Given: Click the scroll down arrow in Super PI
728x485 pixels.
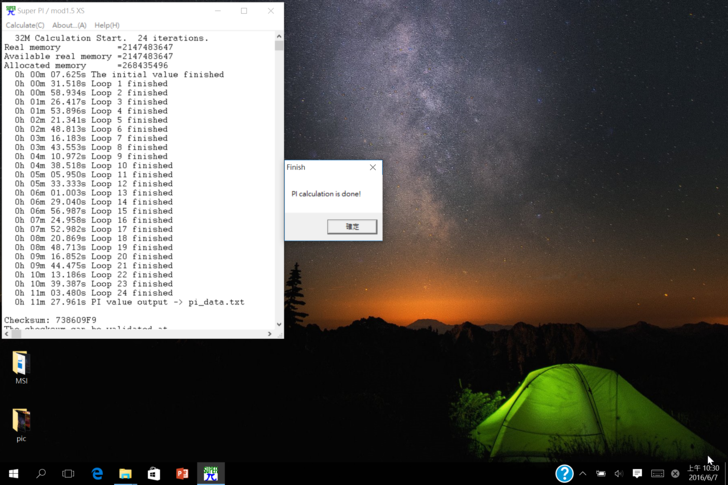Looking at the screenshot, I should pos(278,324).
